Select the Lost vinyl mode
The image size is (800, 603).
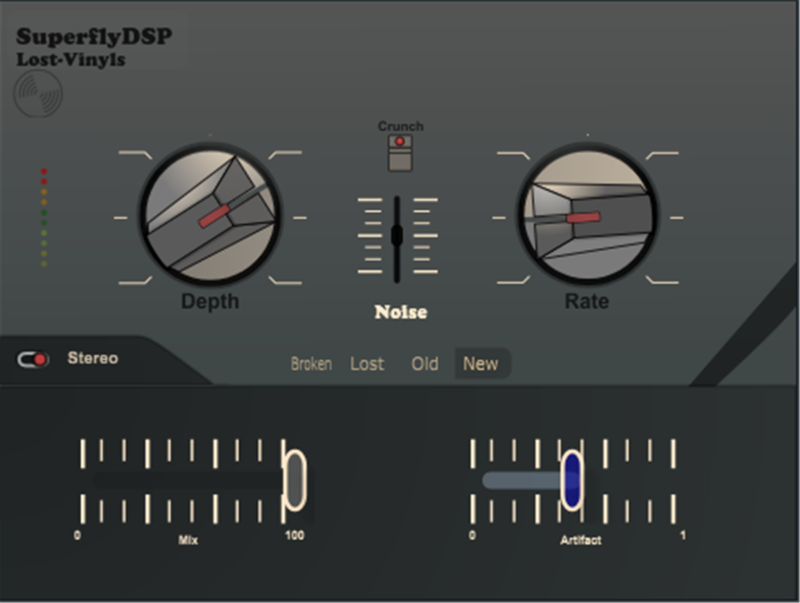(x=367, y=364)
